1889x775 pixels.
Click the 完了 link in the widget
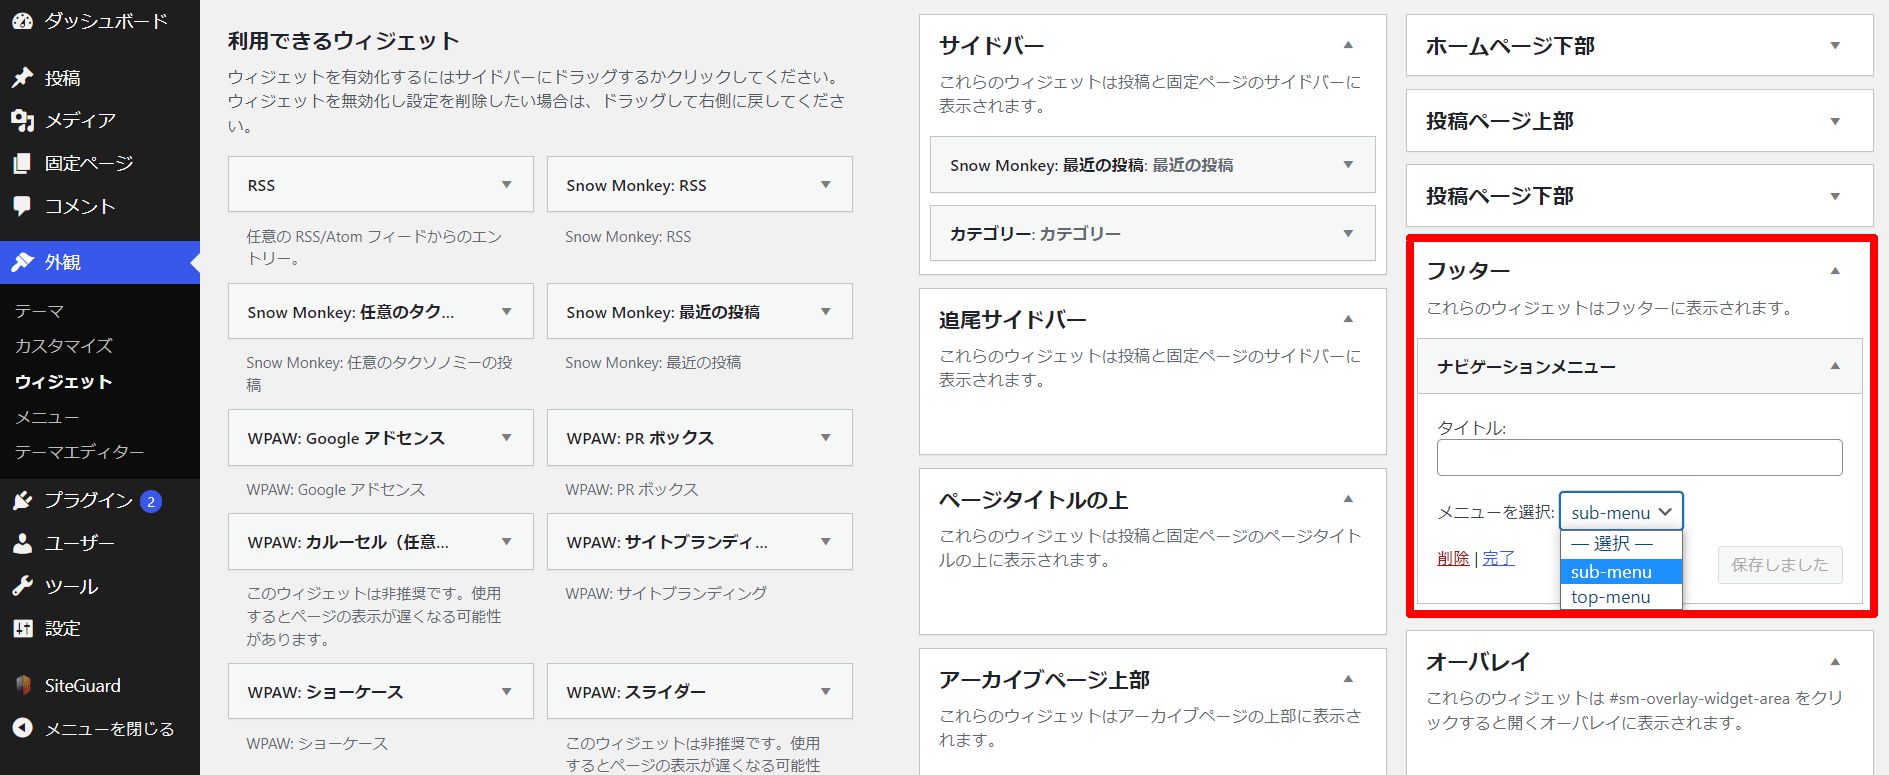(x=1498, y=558)
